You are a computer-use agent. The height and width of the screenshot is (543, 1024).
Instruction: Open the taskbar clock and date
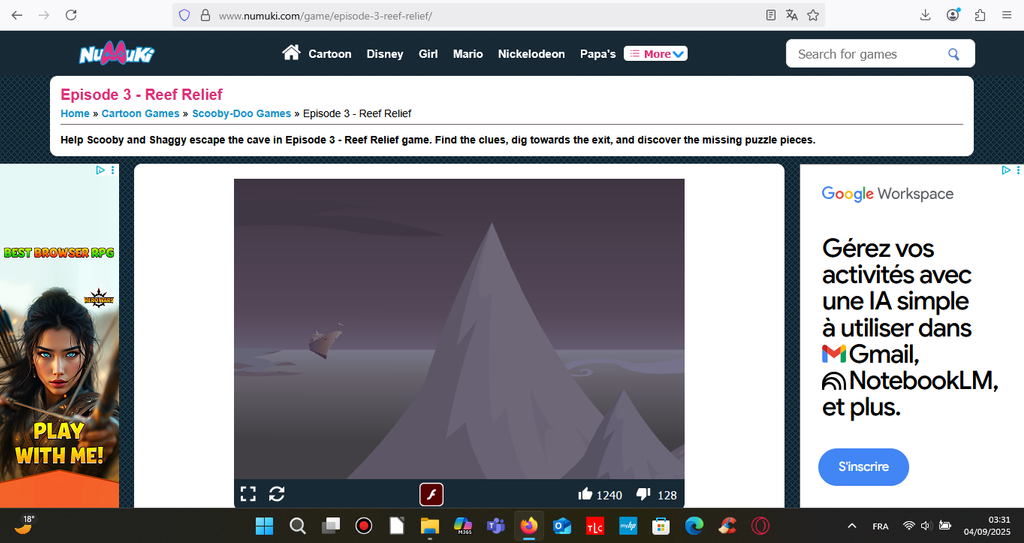click(x=987, y=525)
